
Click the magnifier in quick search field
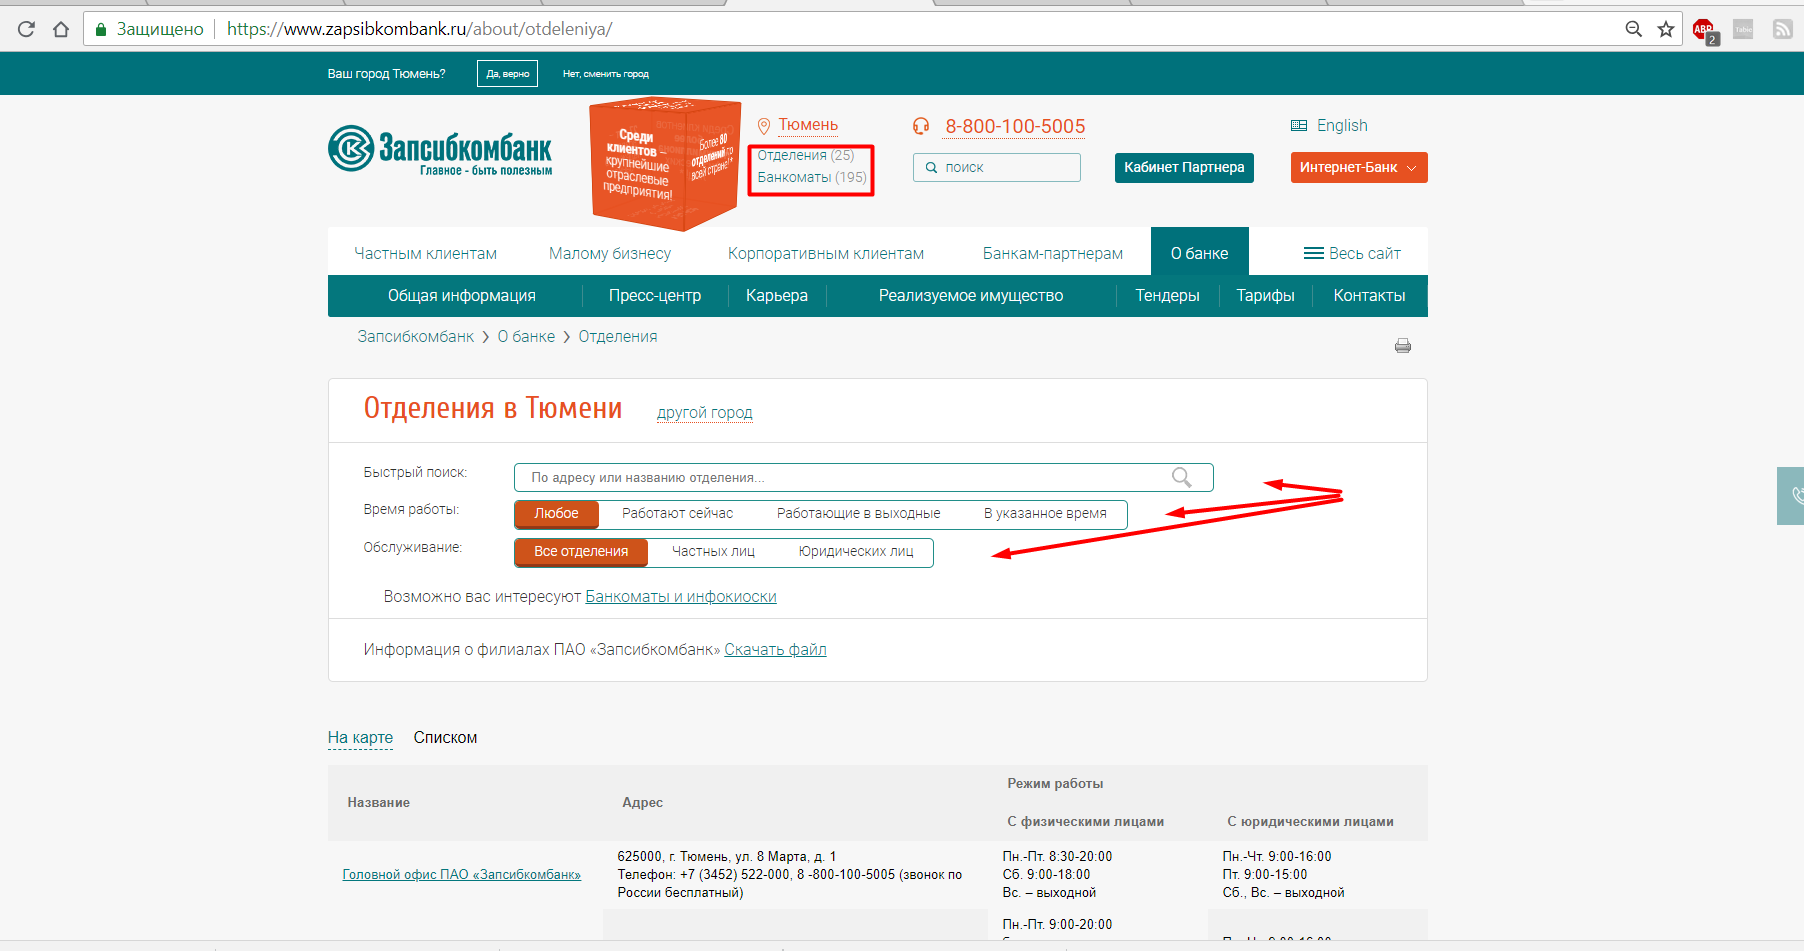tap(1181, 477)
